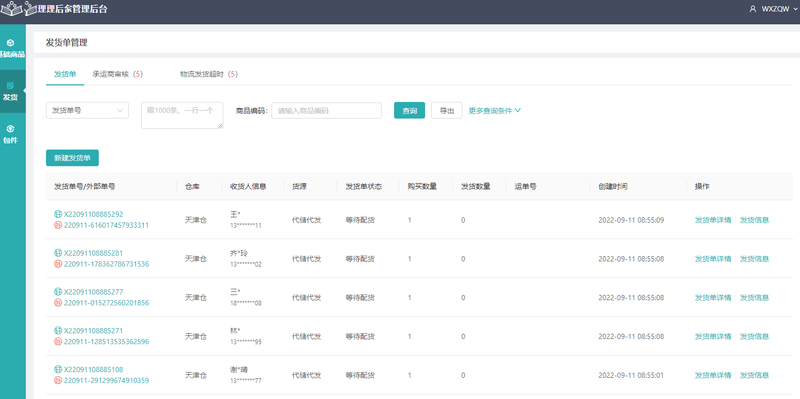Click the 发货单管理 page title

tap(66, 42)
